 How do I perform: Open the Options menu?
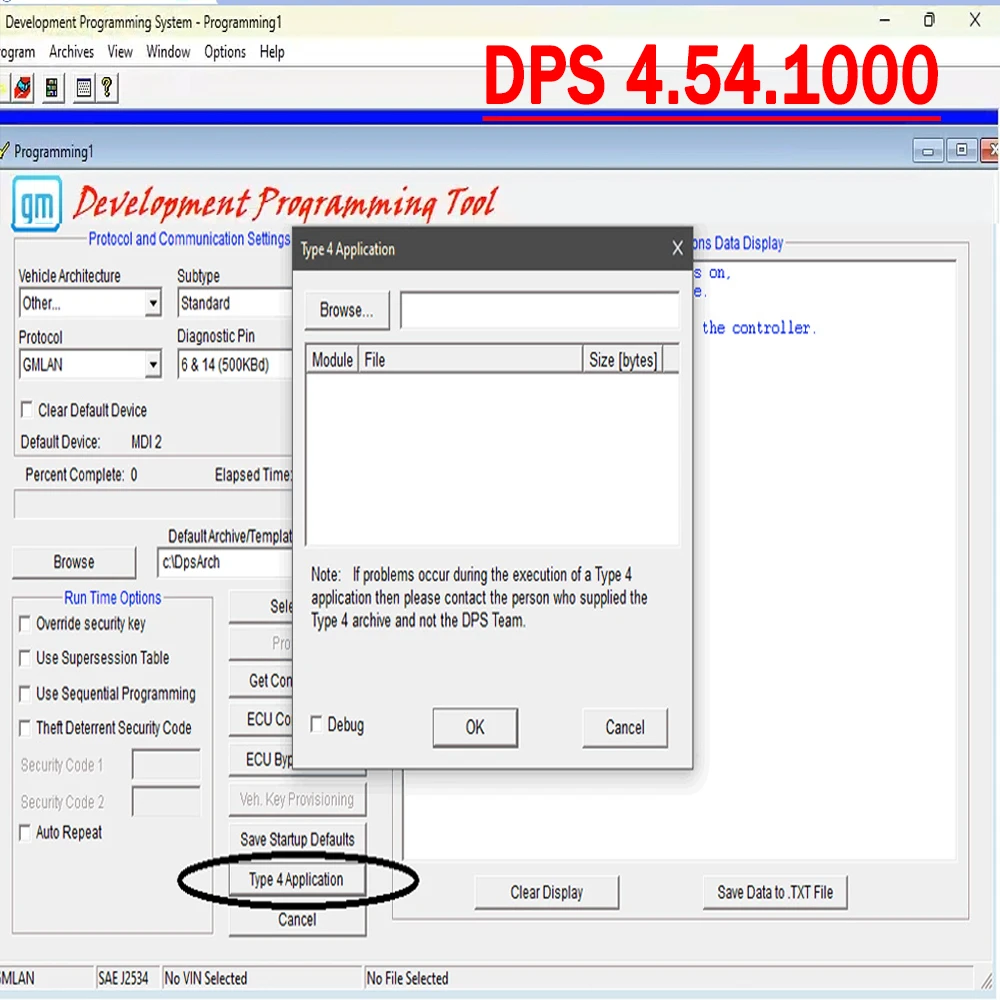tap(224, 52)
